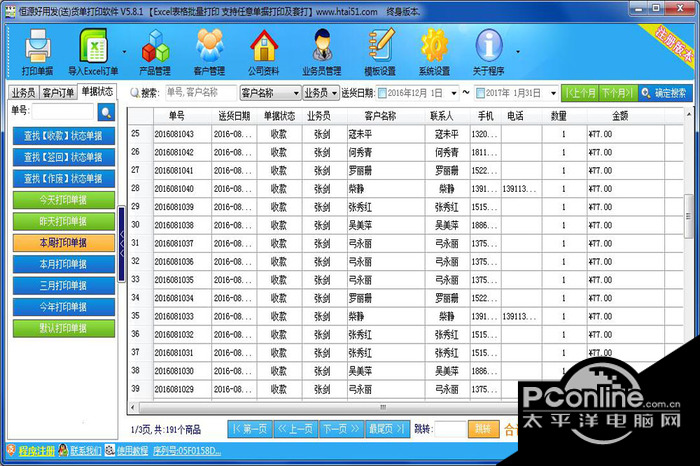The image size is (700, 466).
Task: Open the 程序注册 link text
Action: click(x=37, y=450)
